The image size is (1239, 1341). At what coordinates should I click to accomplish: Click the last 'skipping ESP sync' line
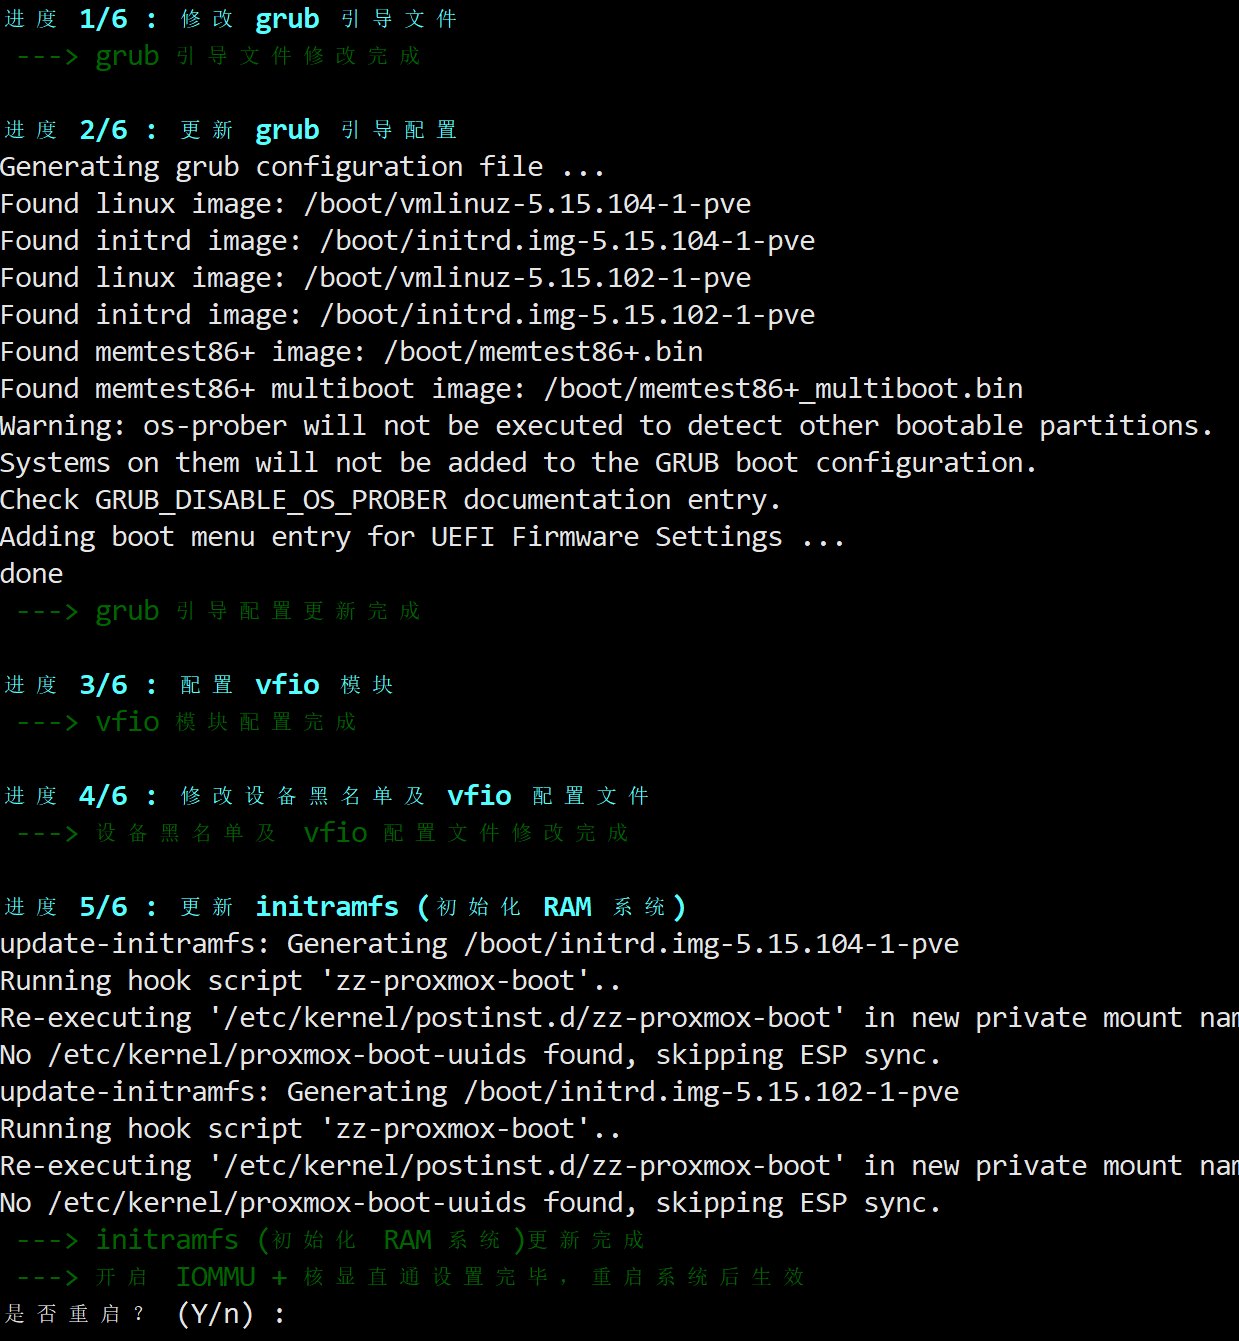point(470,1203)
